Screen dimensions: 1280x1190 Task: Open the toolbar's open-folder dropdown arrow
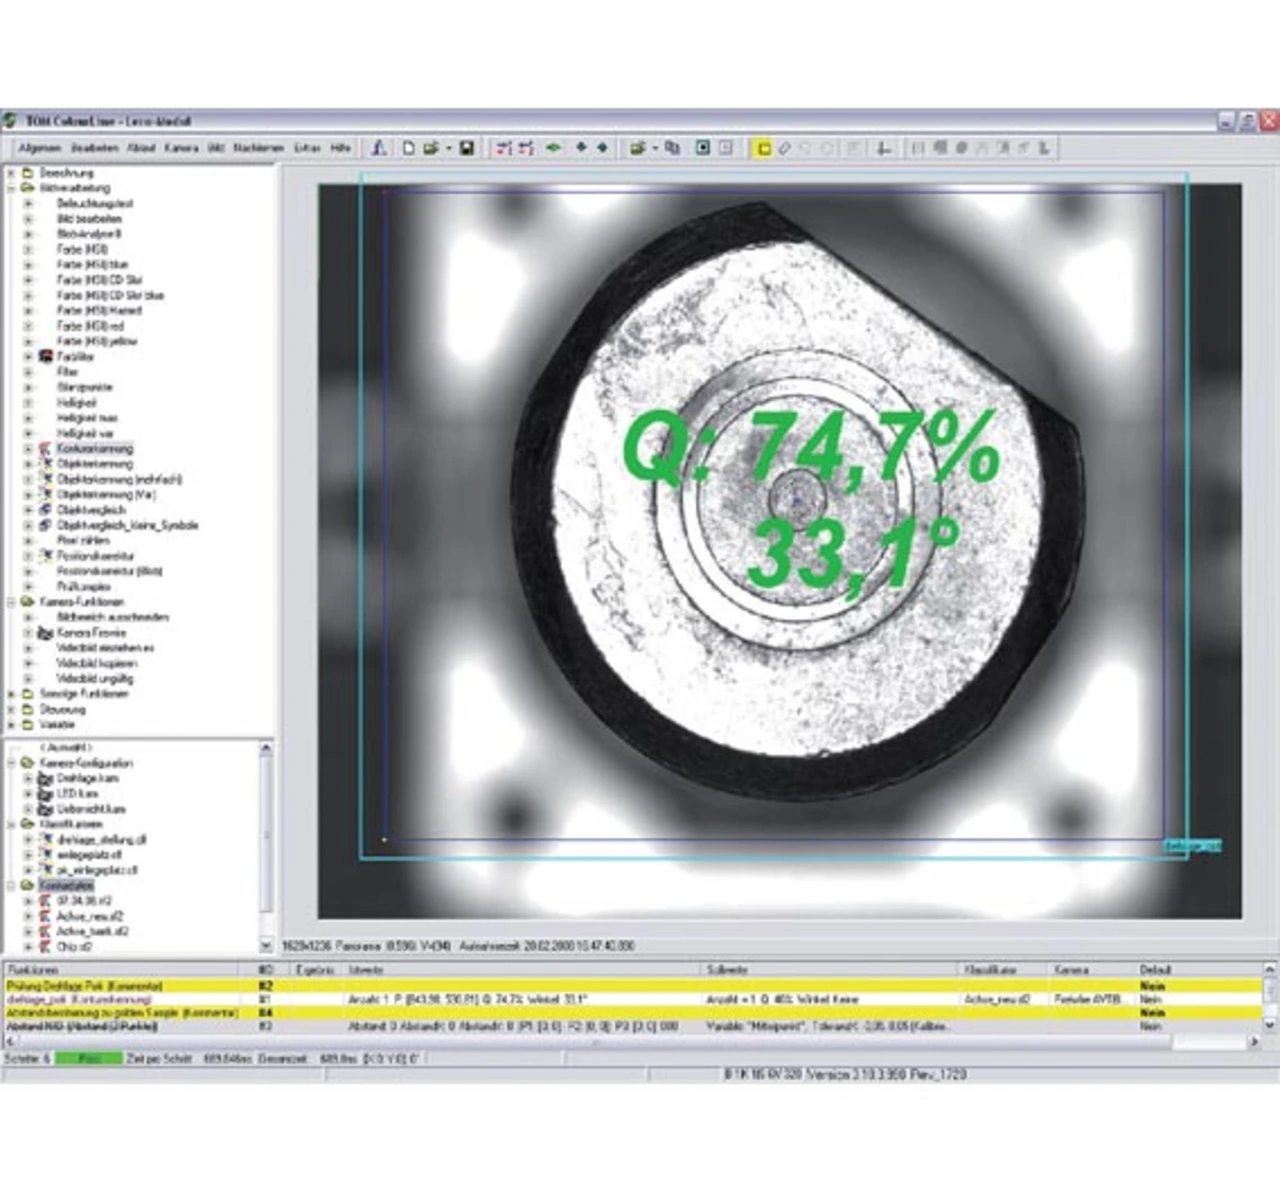tap(448, 148)
